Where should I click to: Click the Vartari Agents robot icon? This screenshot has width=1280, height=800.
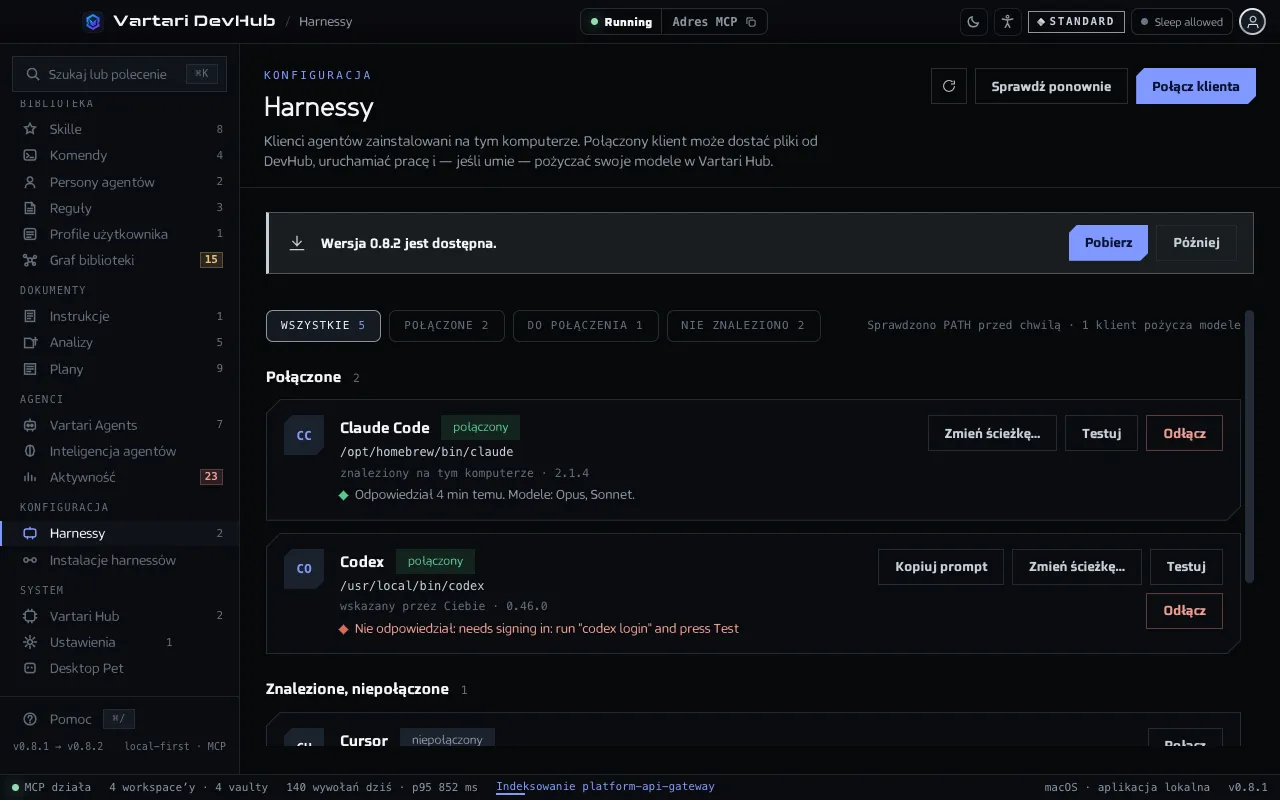(30, 425)
